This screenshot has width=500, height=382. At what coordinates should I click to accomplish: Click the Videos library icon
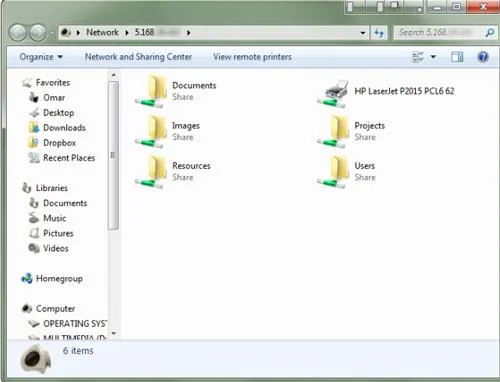[34, 248]
